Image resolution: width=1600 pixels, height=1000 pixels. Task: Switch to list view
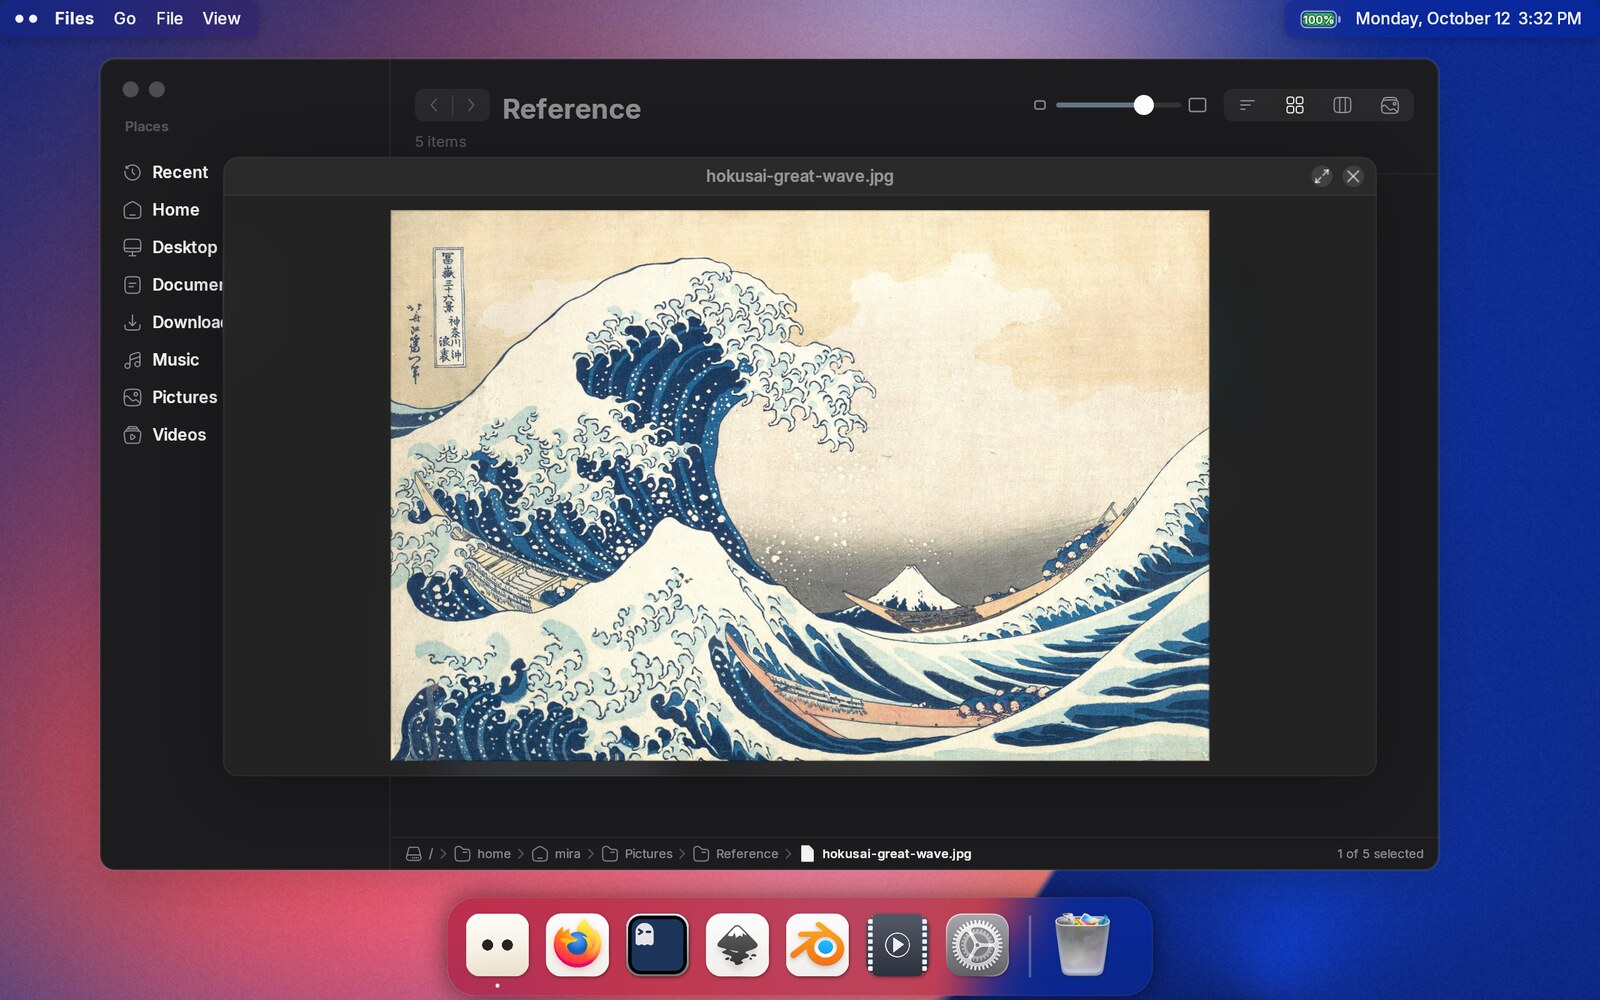click(1247, 105)
